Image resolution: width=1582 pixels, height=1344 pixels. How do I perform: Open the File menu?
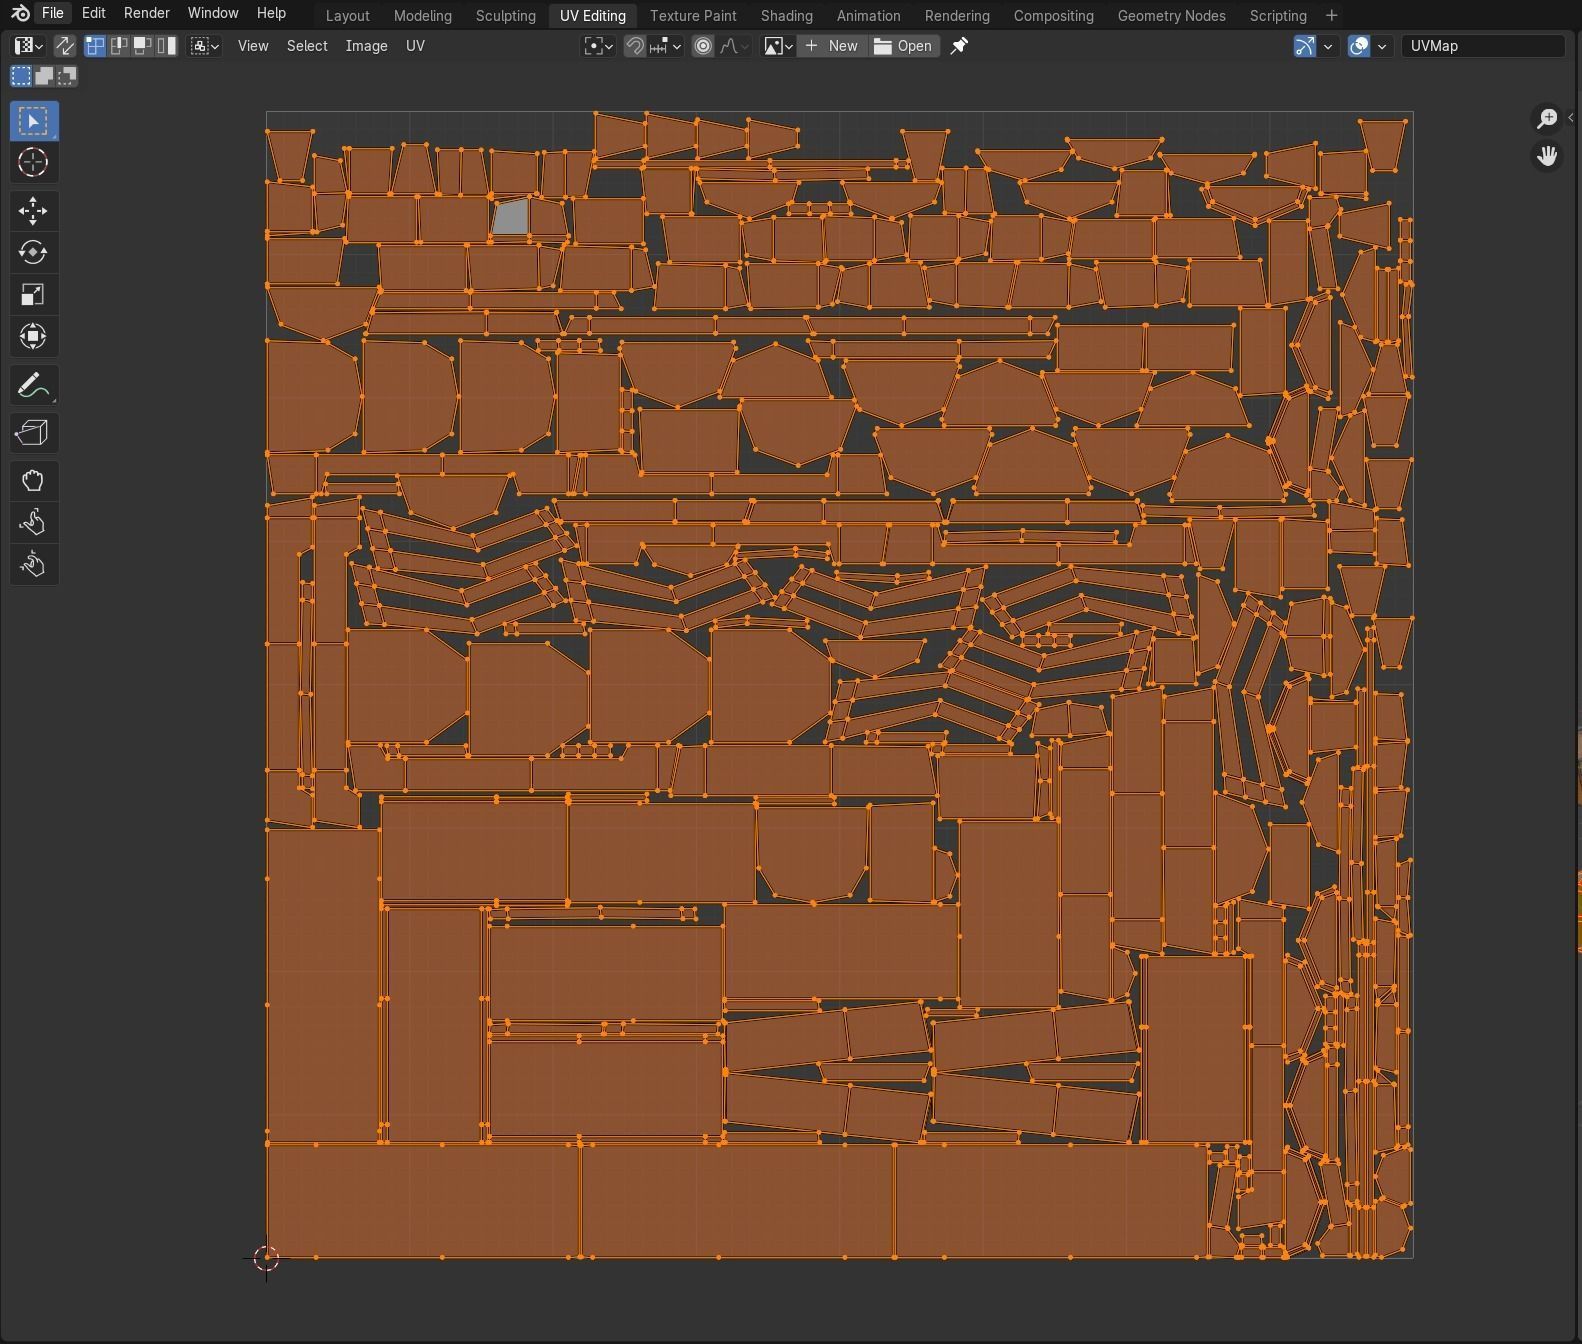tap(53, 13)
